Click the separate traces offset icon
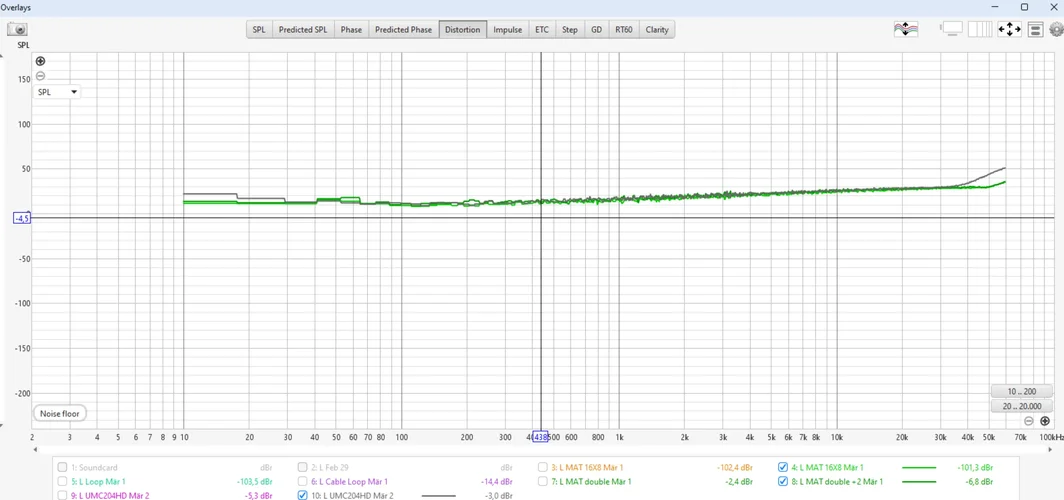This screenshot has height=500, width=1064. click(x=905, y=29)
